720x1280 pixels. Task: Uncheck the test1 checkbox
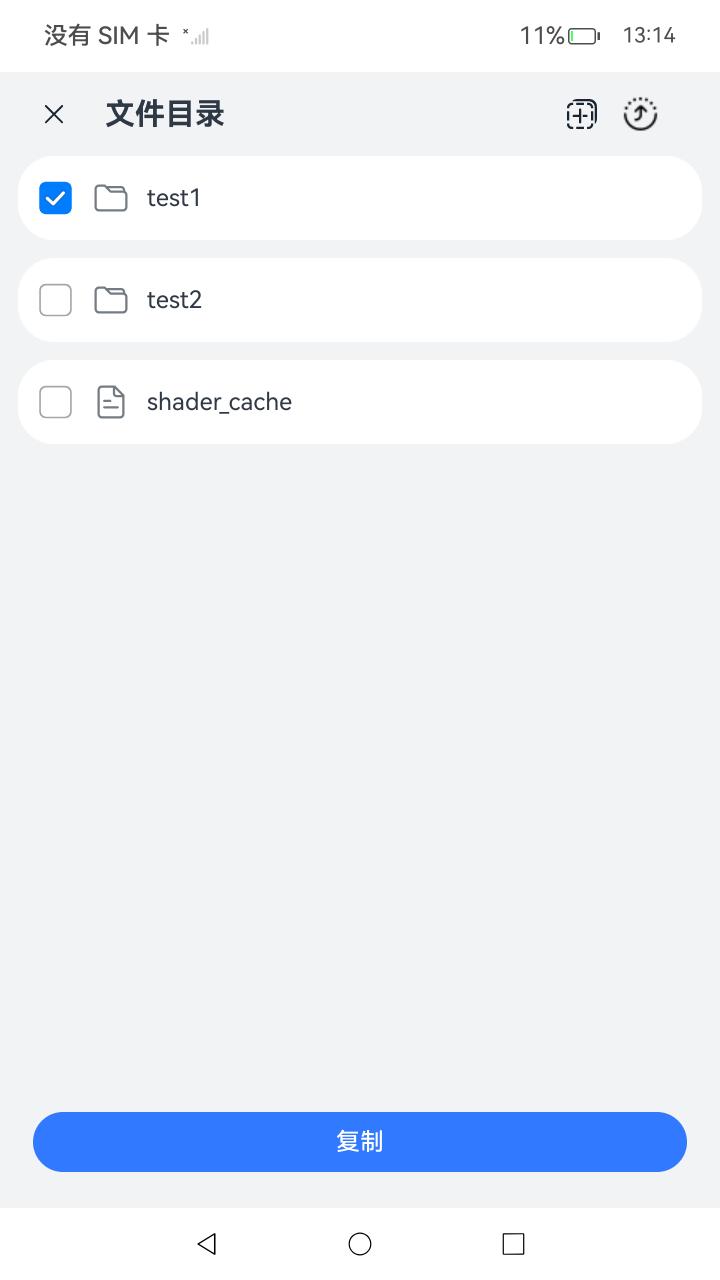[x=55, y=198]
